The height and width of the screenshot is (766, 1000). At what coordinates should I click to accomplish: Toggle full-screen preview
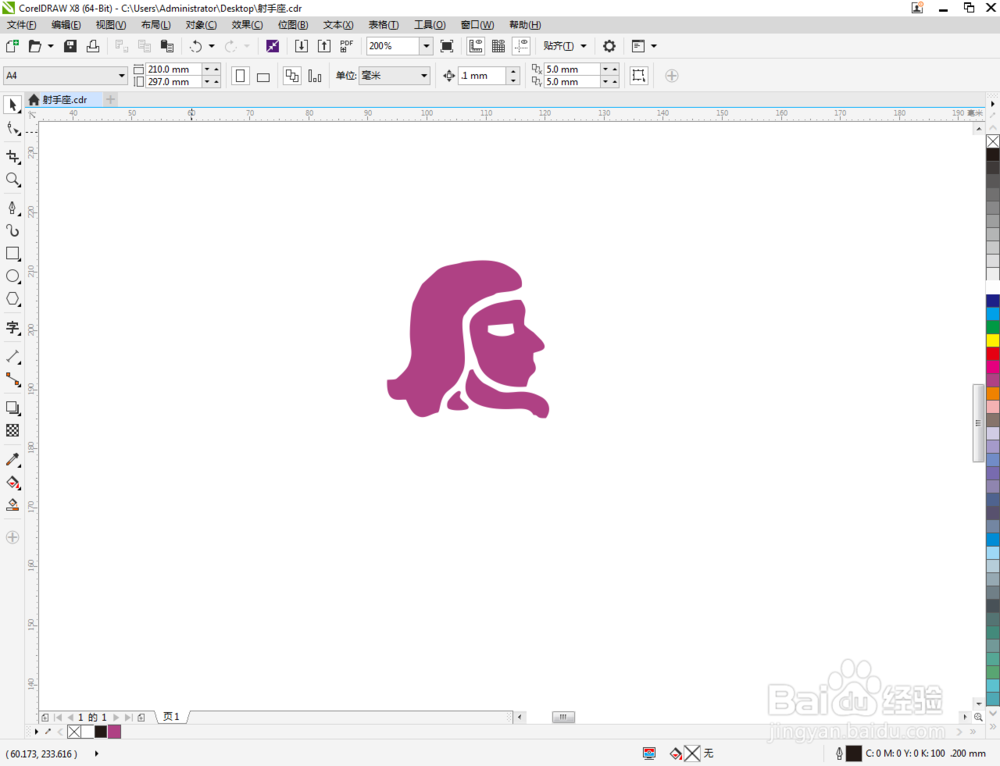(447, 46)
